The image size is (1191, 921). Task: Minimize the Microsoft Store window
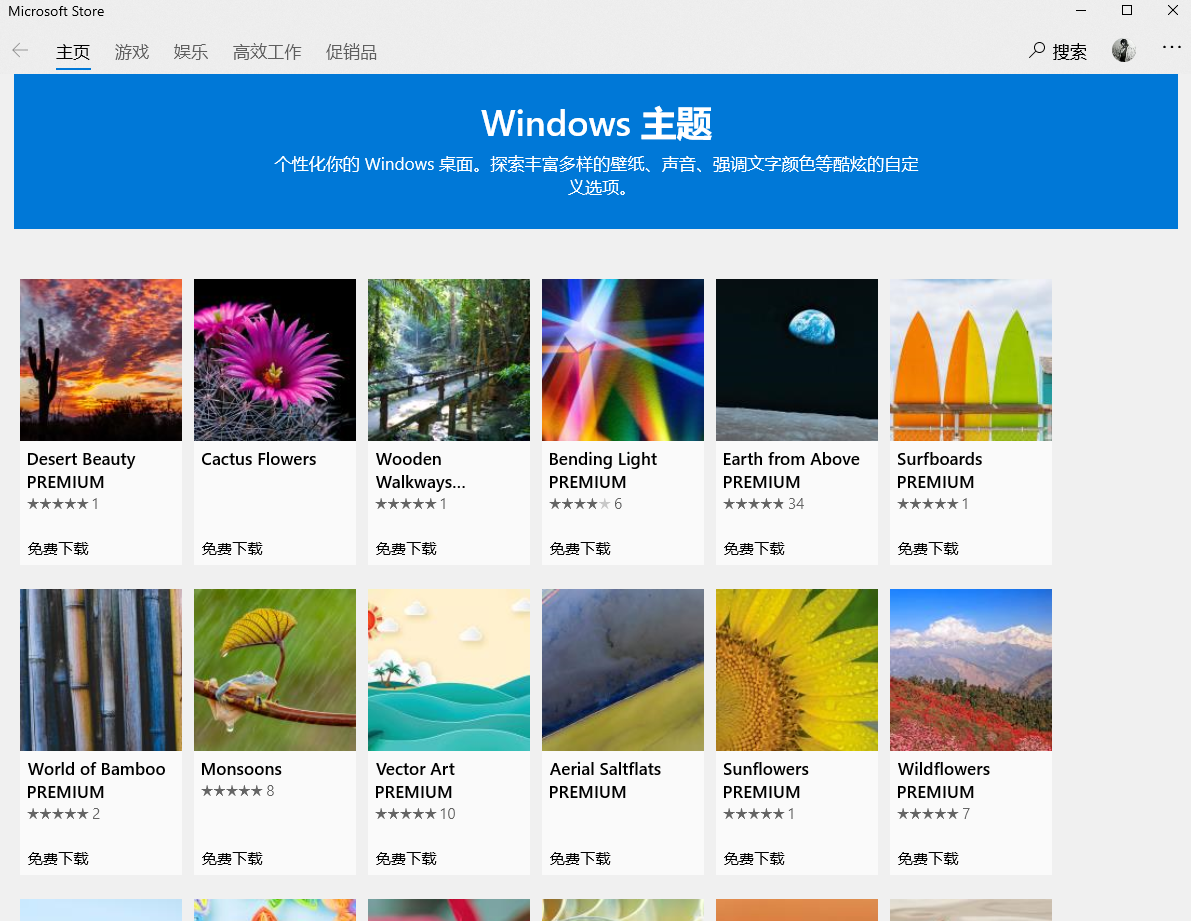[1082, 11]
